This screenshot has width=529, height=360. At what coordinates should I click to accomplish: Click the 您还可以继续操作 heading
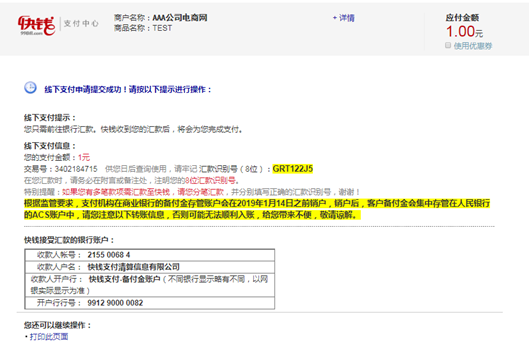pos(57,325)
